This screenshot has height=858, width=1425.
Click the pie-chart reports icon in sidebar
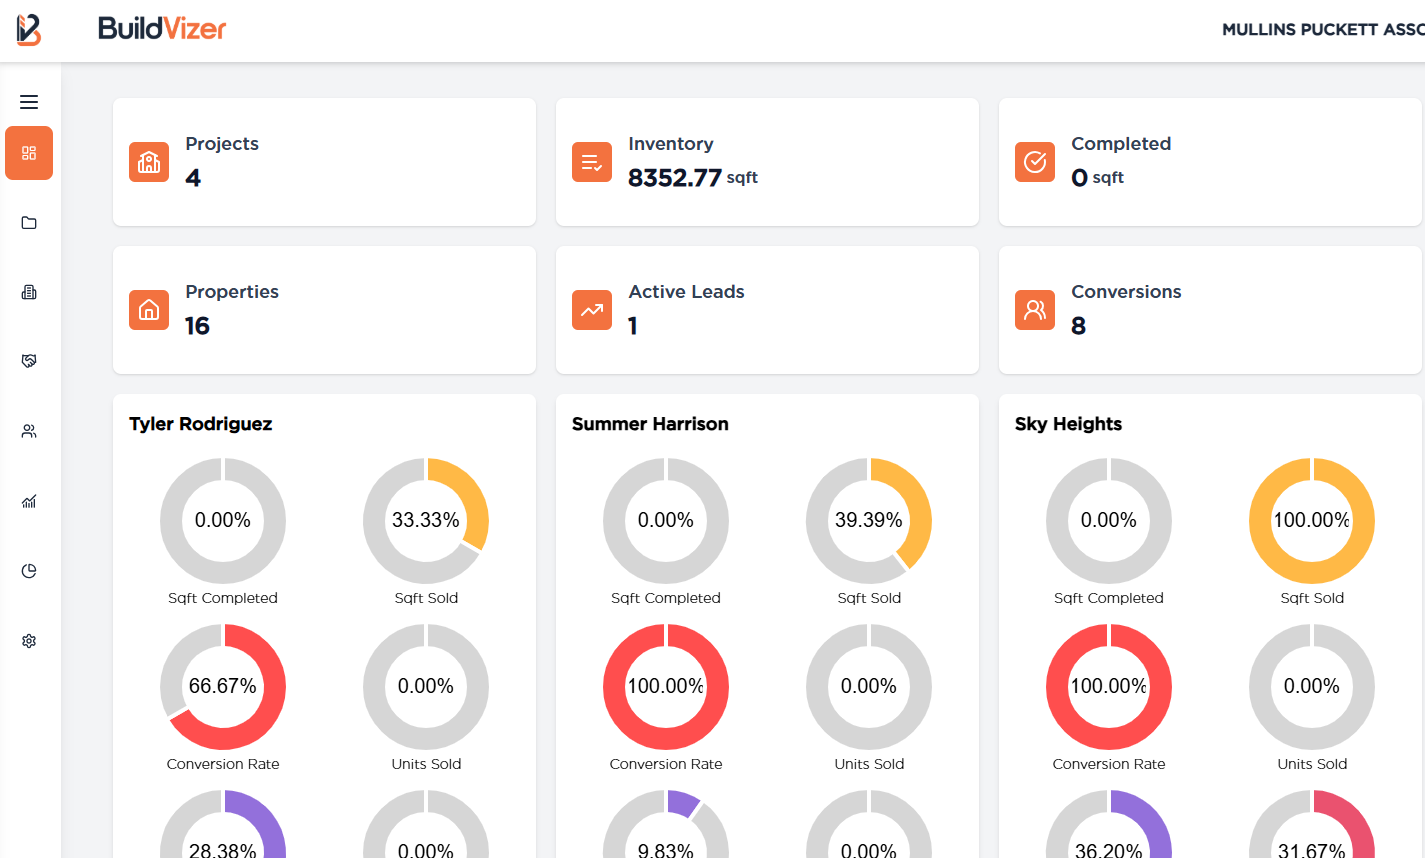(28, 570)
